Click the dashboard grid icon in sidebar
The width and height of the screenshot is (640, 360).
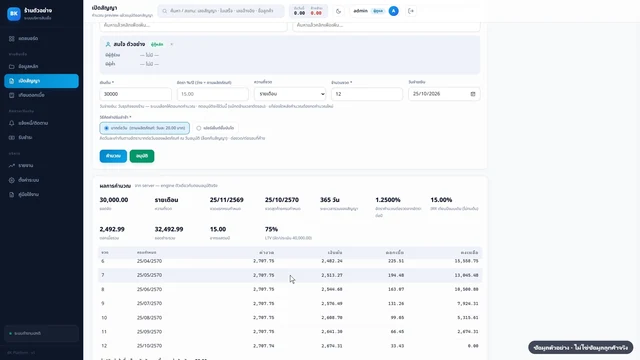coord(11,38)
